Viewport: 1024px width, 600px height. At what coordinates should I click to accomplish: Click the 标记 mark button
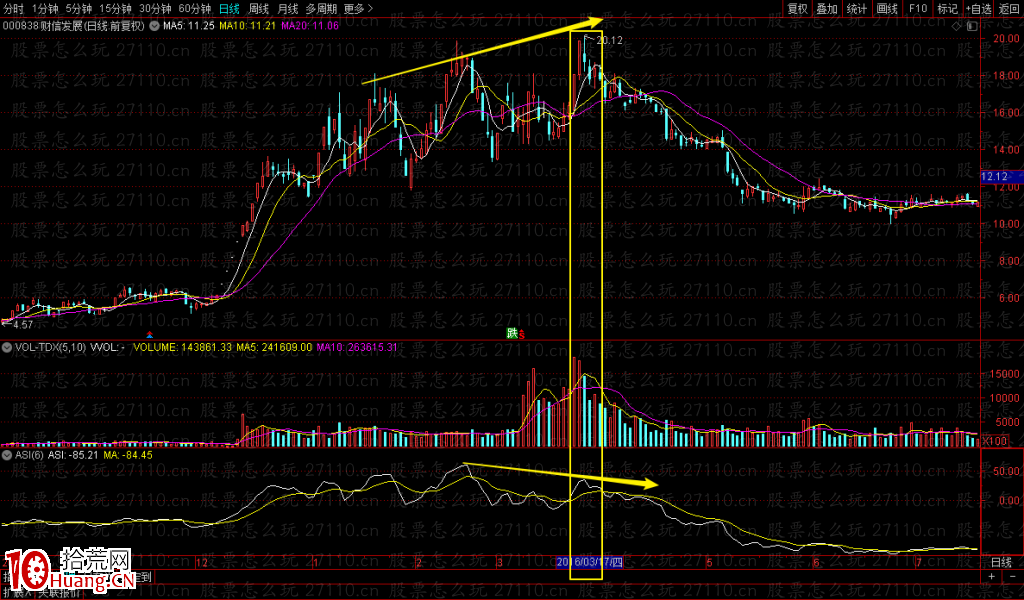coord(947,8)
